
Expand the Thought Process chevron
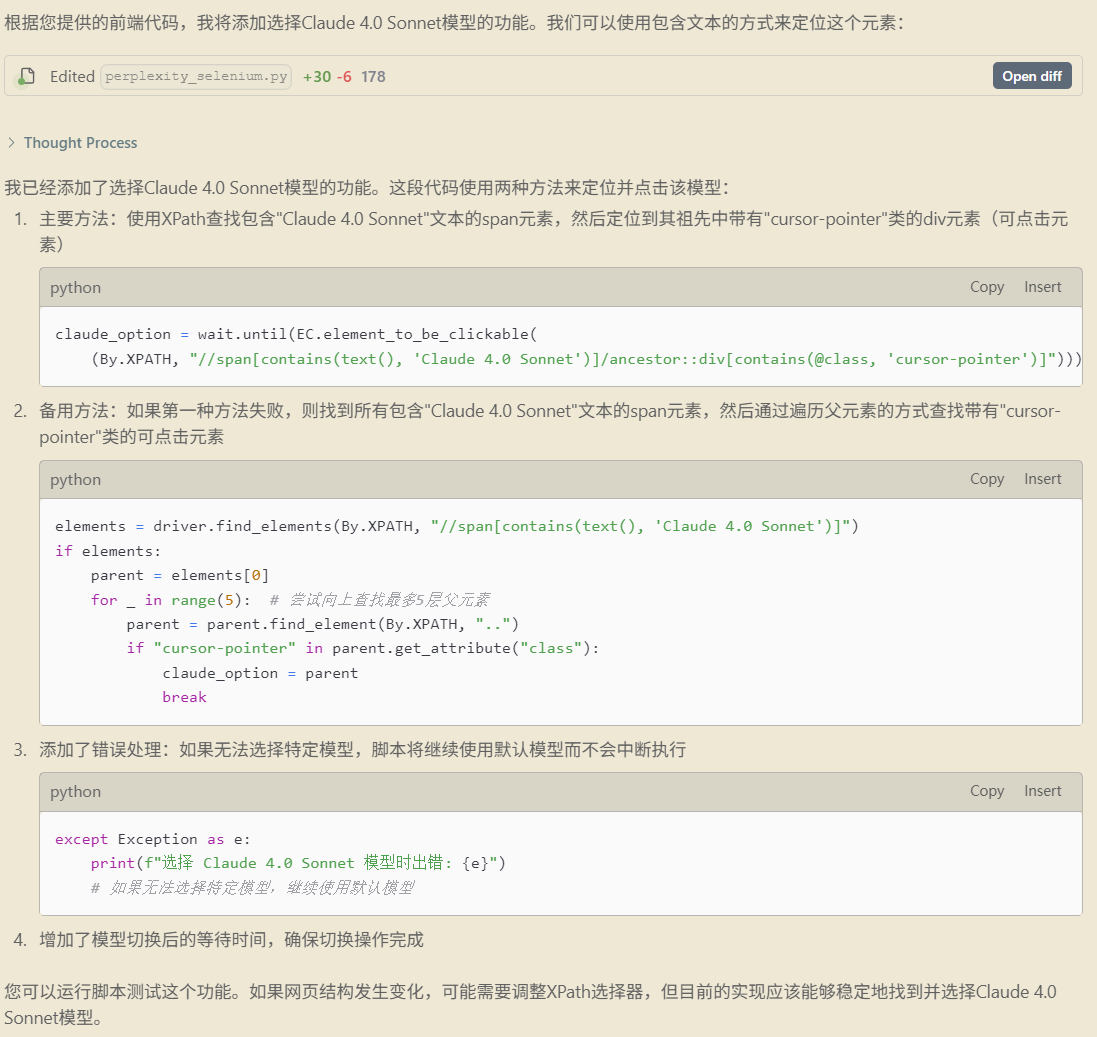point(11,143)
